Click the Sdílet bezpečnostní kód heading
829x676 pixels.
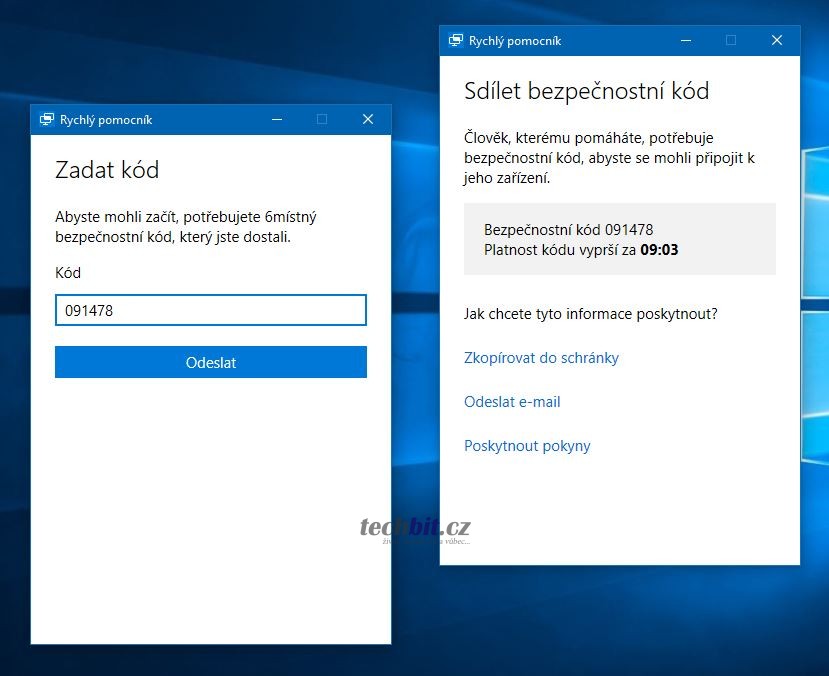point(586,91)
